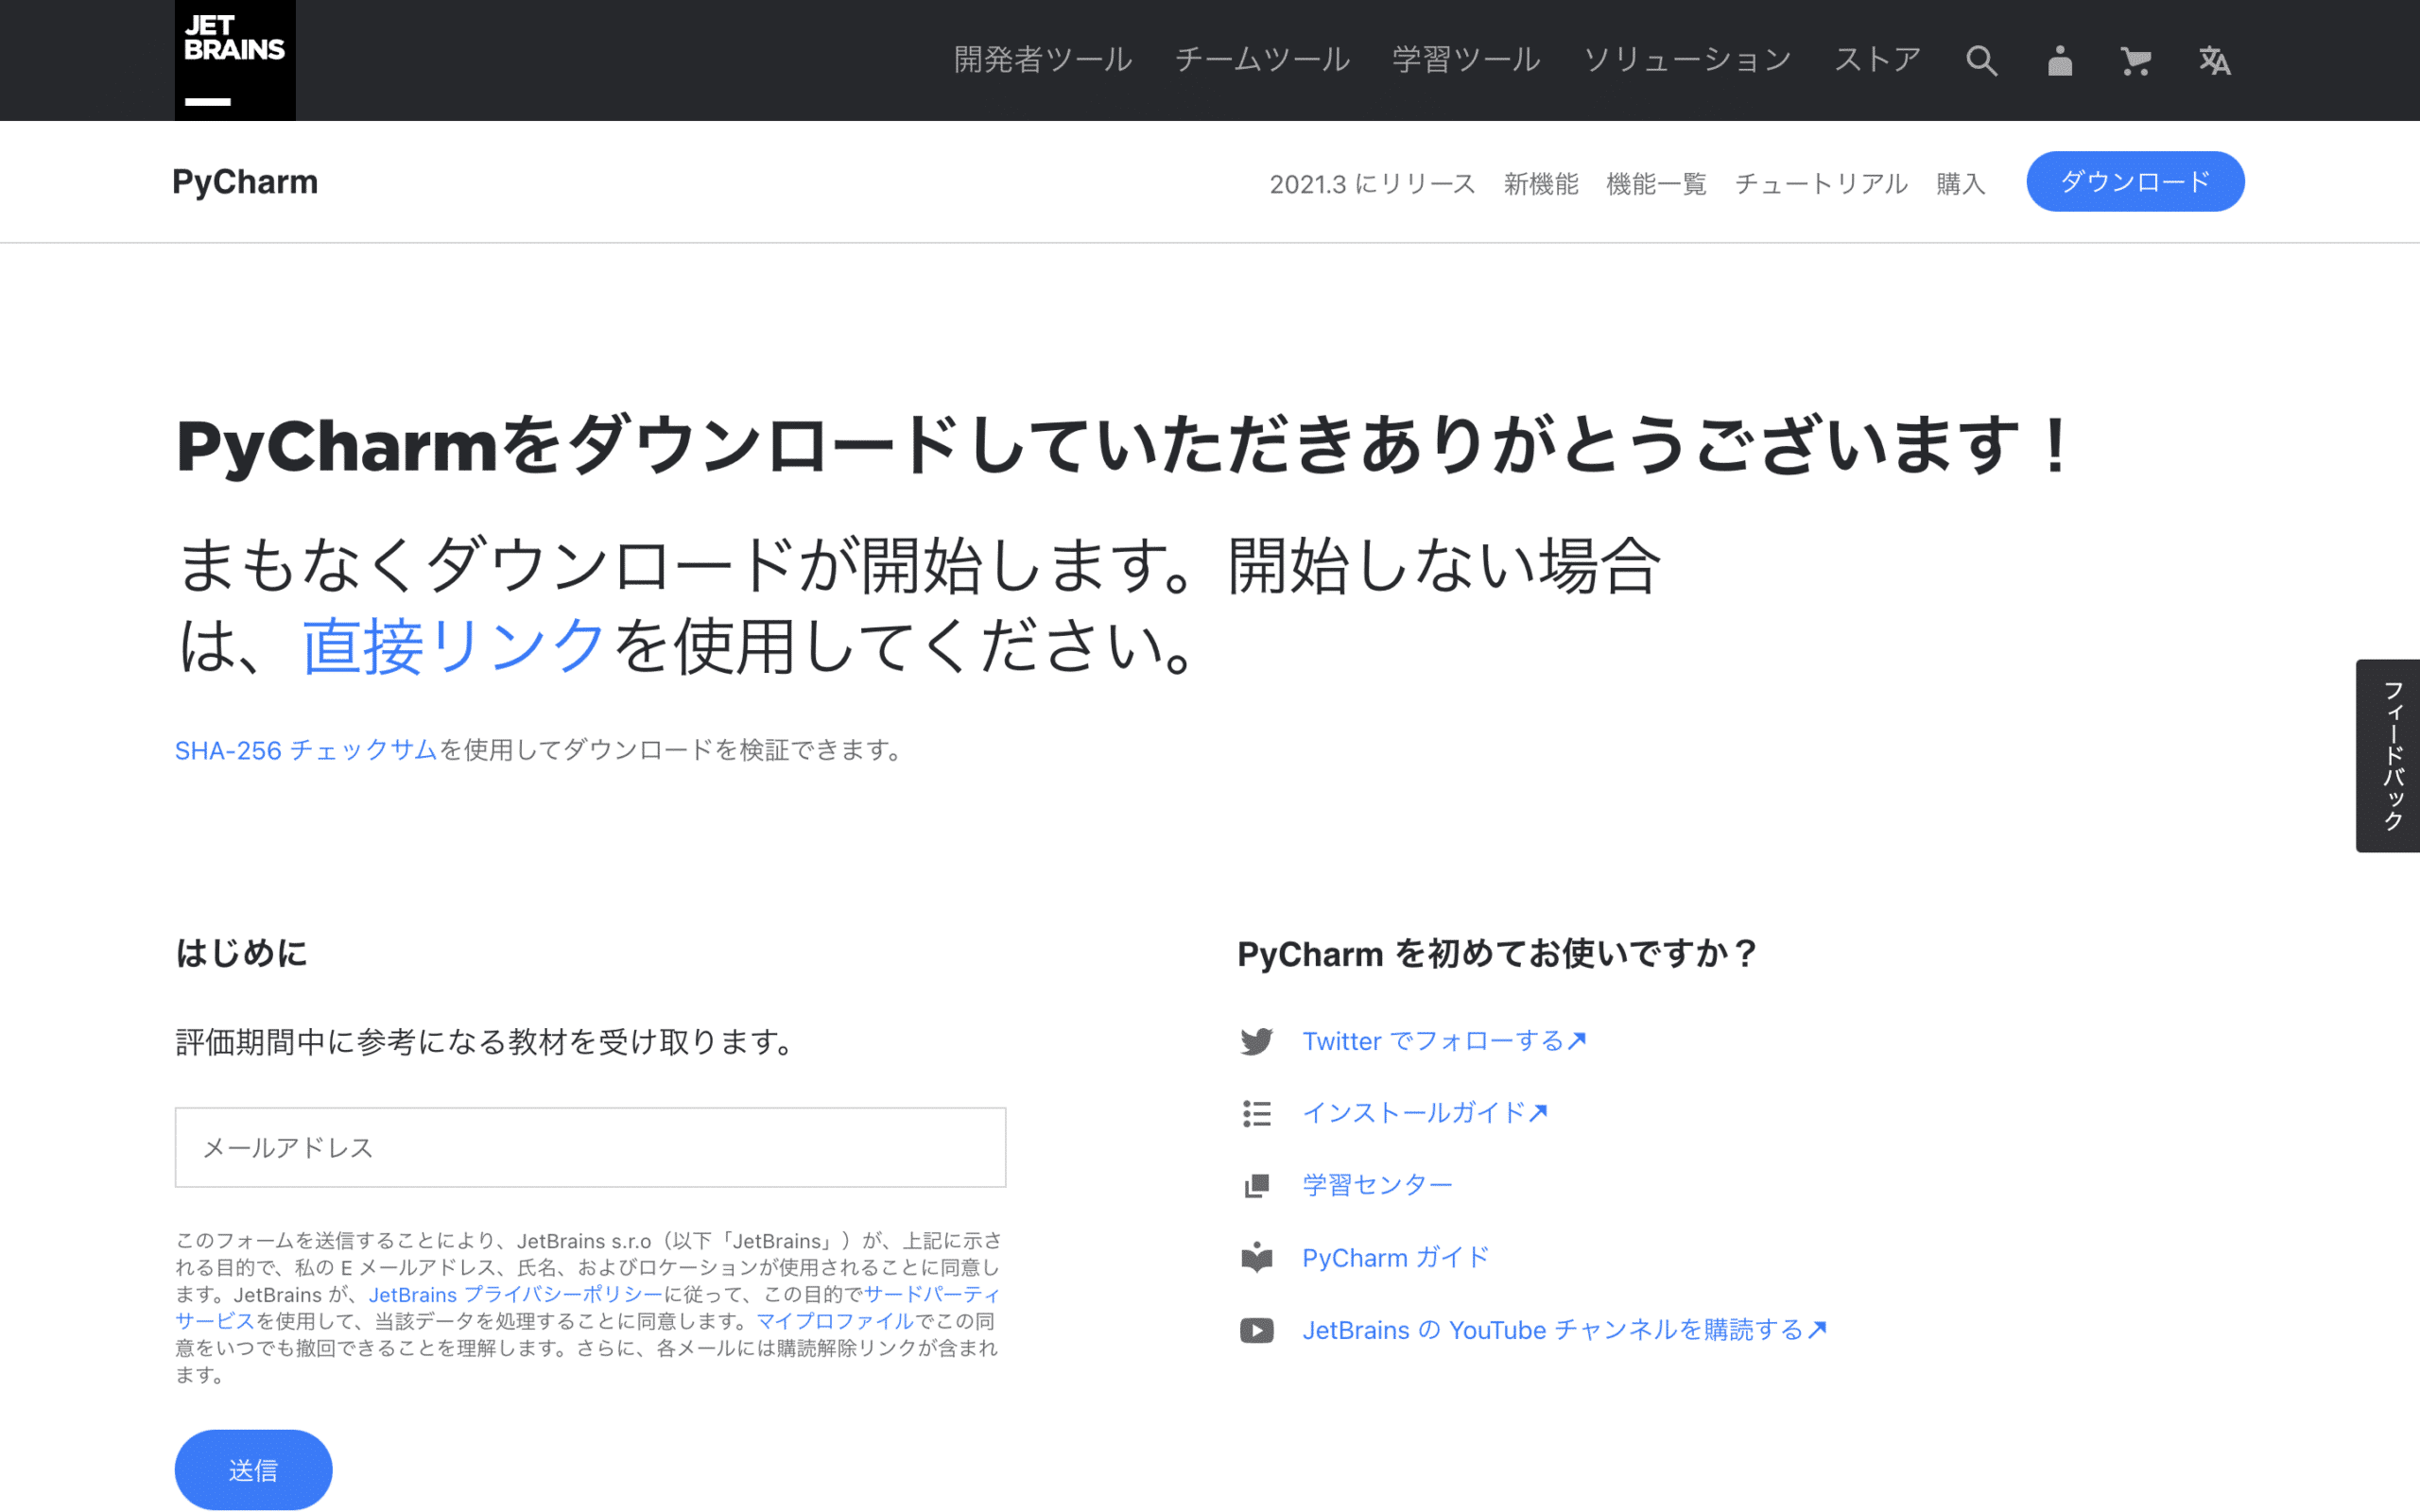Click the JetBrains logo
2420x1512 pixels.
tap(235, 60)
